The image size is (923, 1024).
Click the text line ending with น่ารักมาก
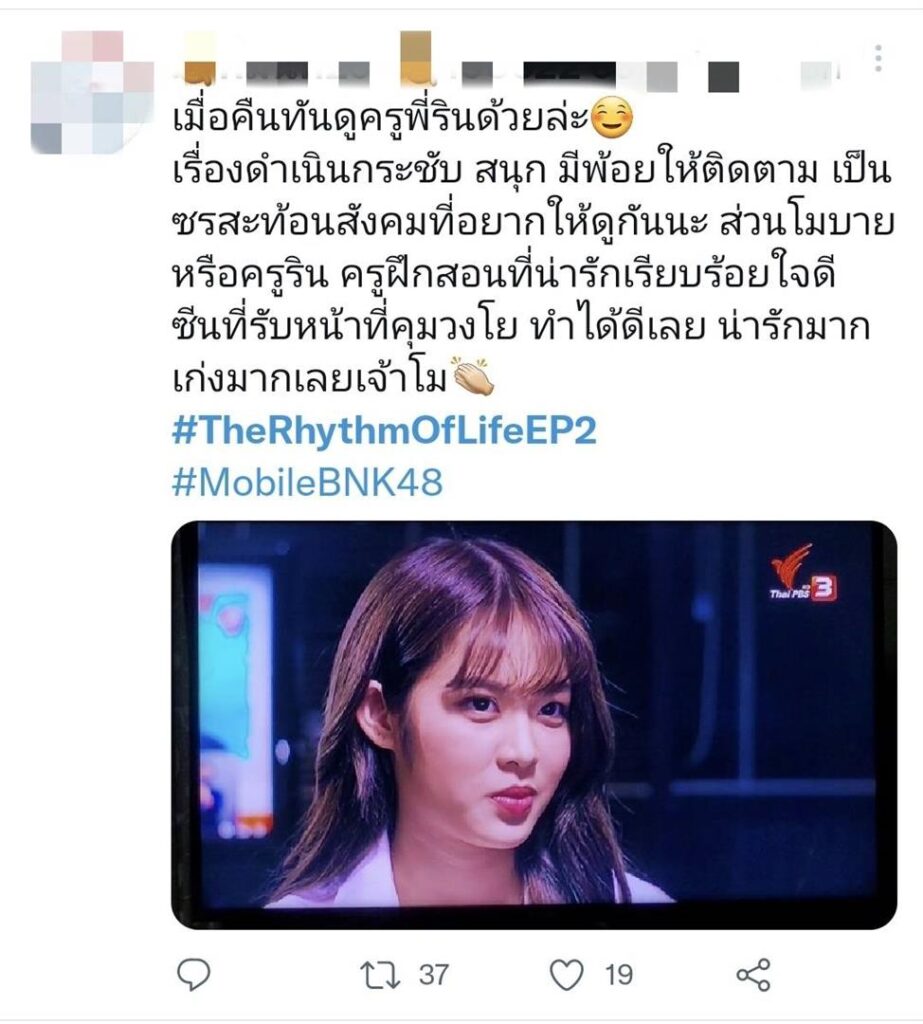coord(521,326)
